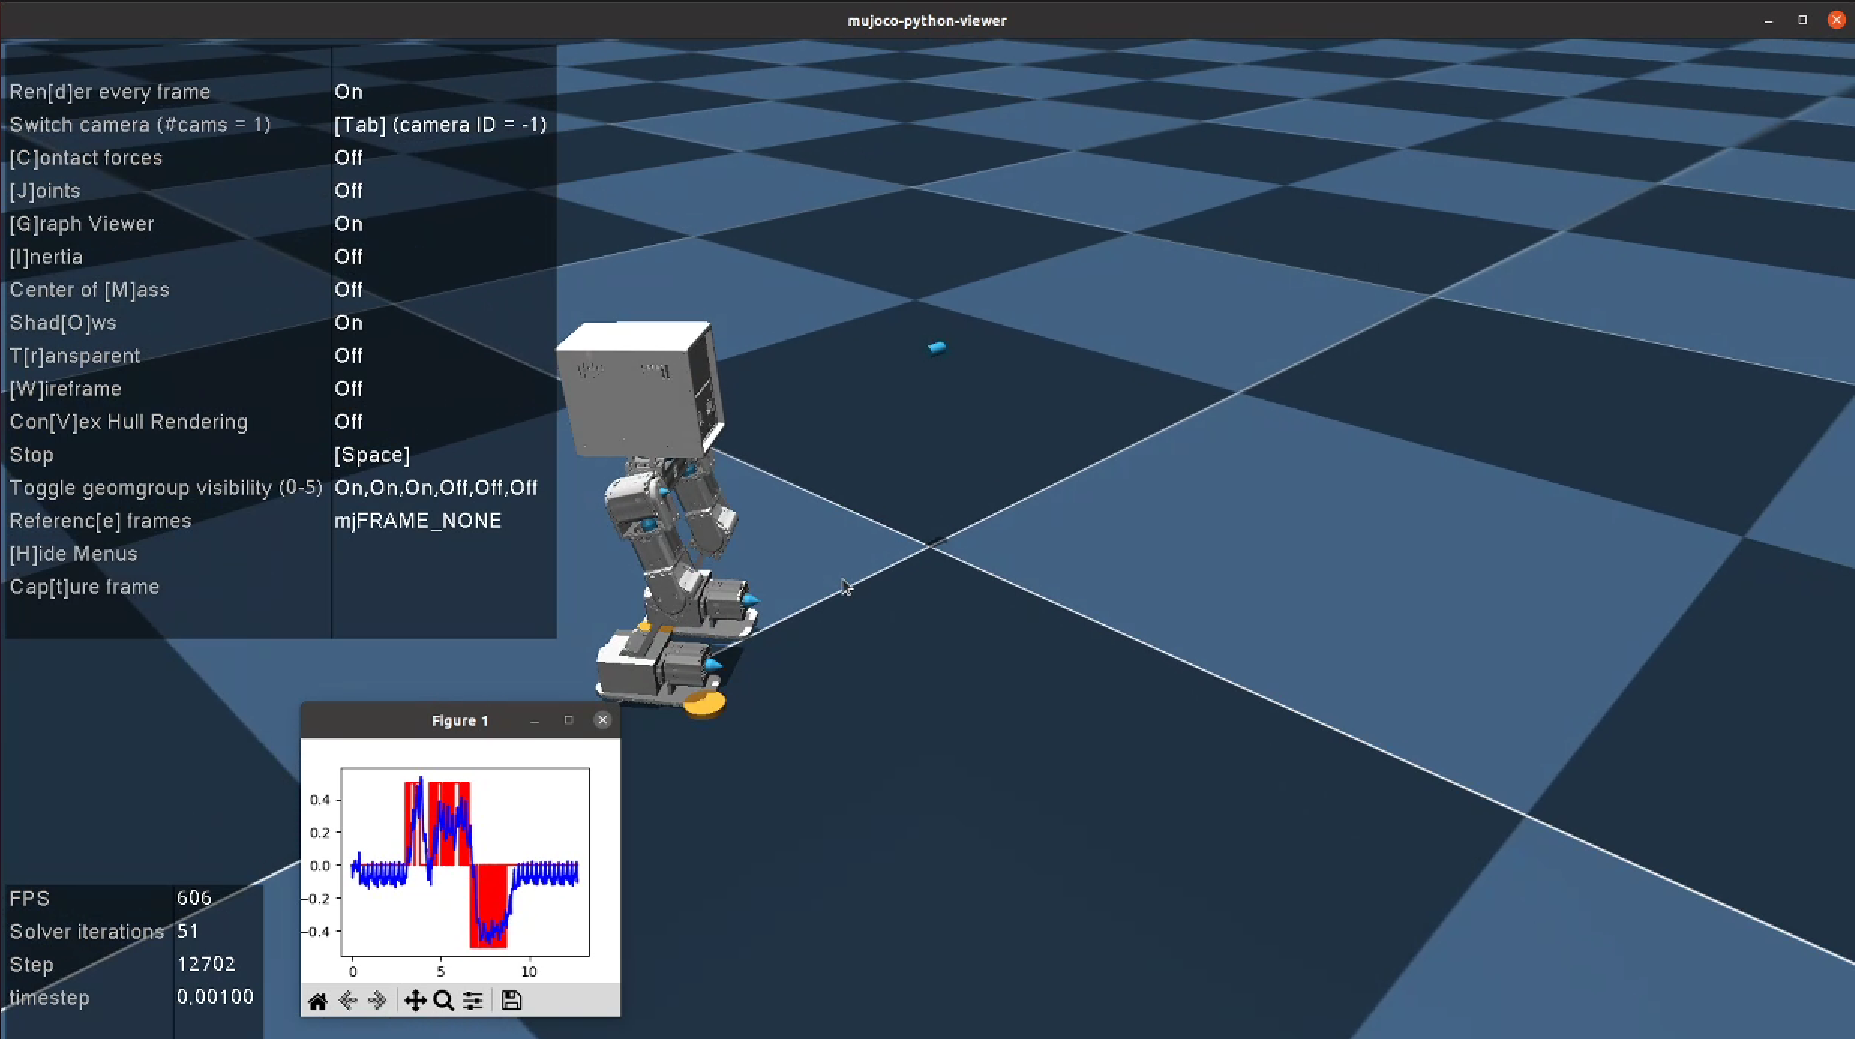Click the Forward arrow in Figure 1 toolbar
This screenshot has height=1039, width=1855.
377,1001
